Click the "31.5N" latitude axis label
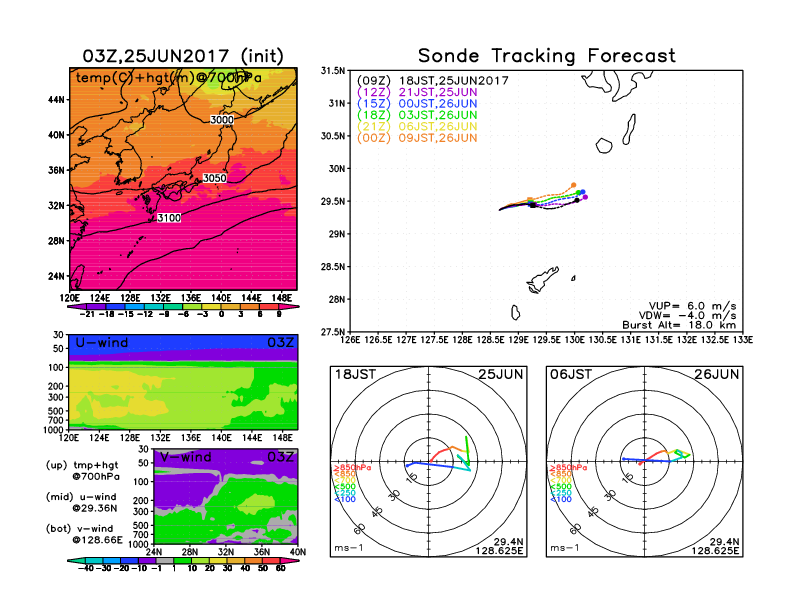Image resolution: width=792 pixels, height=612 pixels. tap(333, 71)
